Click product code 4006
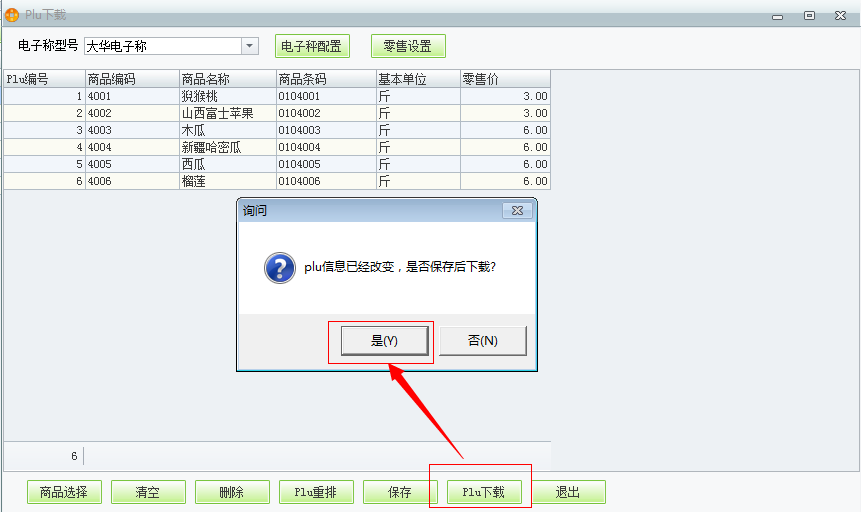 132,181
